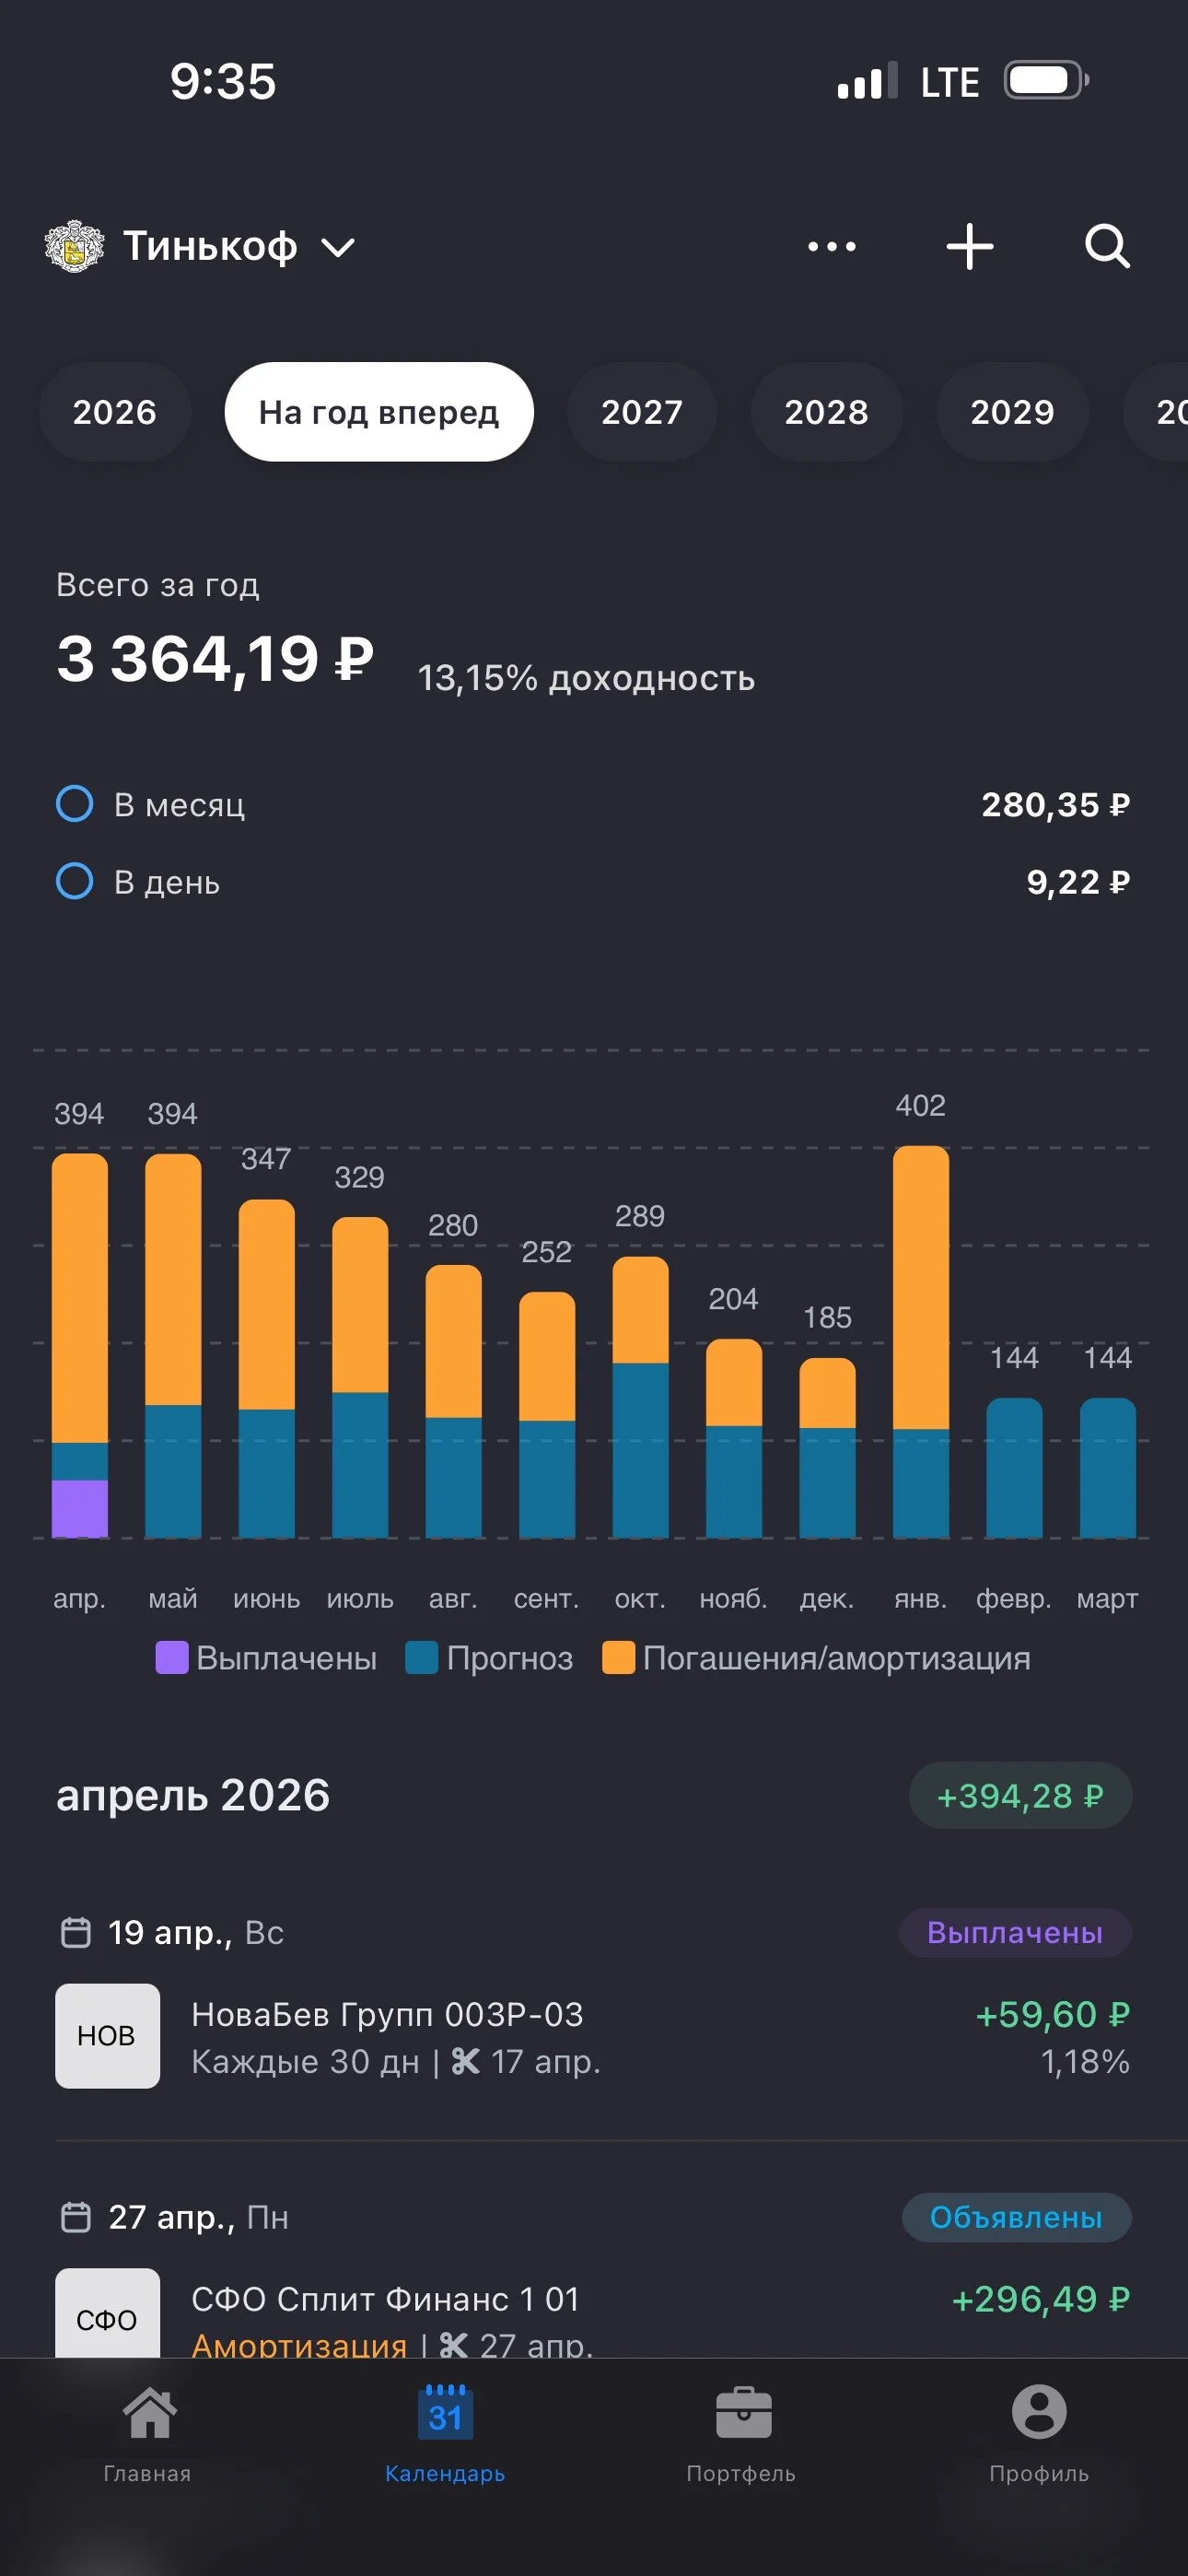Tap the май bar showing 394
Viewport: 1188px width, 2576px height.
point(173,1345)
